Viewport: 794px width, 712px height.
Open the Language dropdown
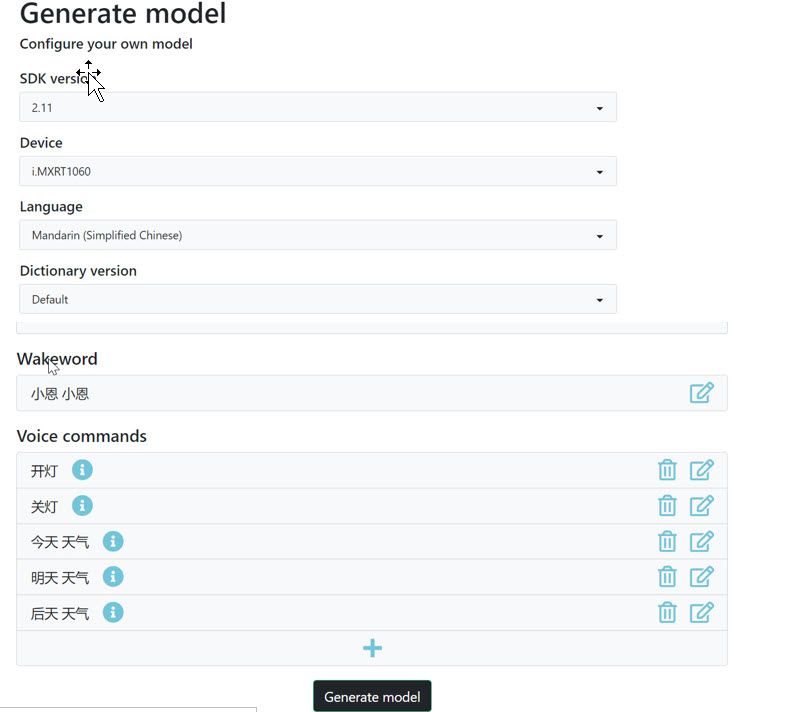pyautogui.click(x=317, y=235)
